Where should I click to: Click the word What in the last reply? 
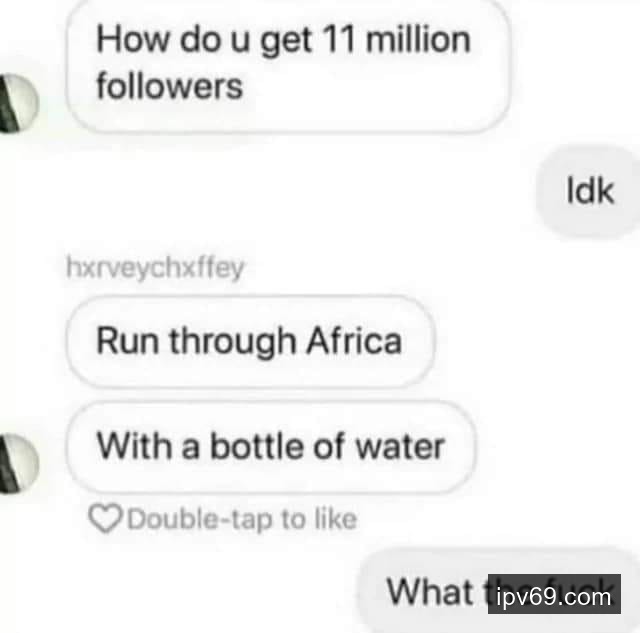tap(429, 591)
